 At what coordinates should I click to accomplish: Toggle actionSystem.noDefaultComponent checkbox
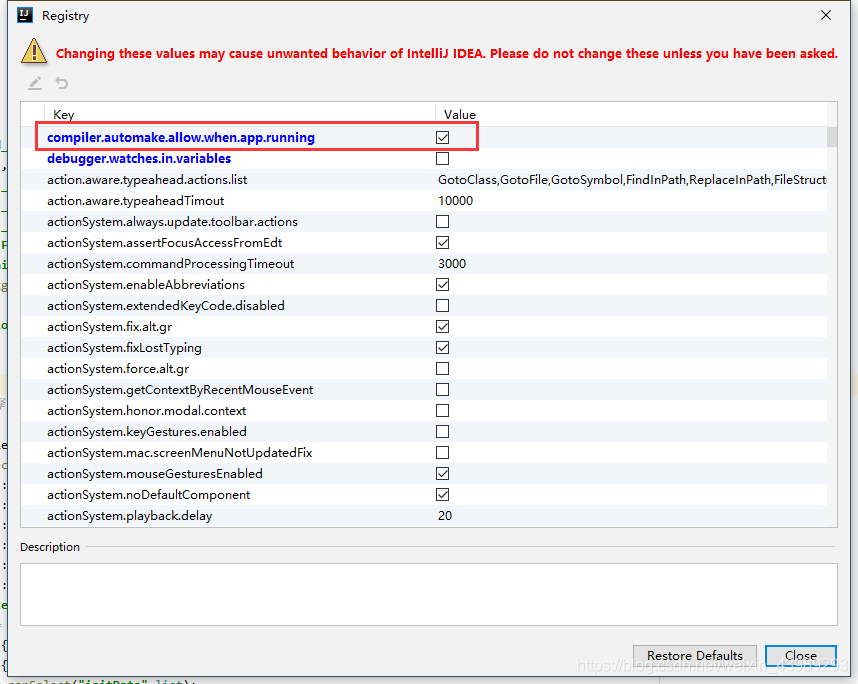click(x=443, y=495)
